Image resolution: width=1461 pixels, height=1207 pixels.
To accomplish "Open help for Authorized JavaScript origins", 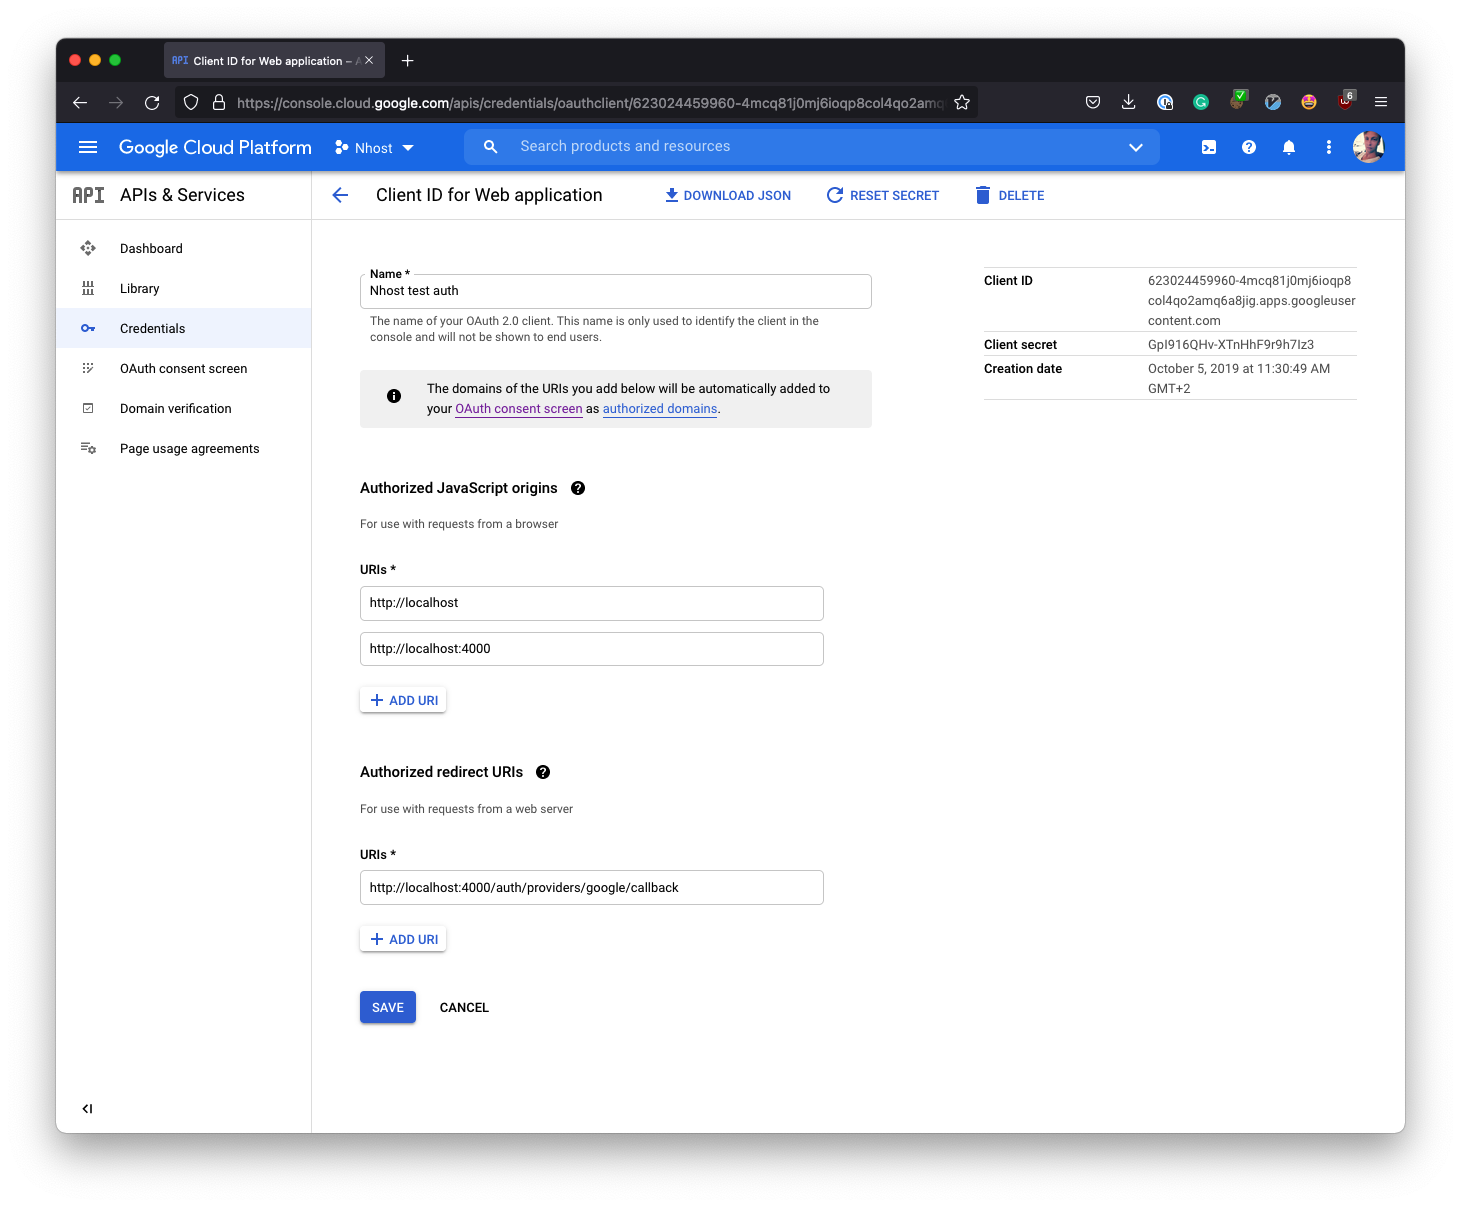I will pos(578,488).
